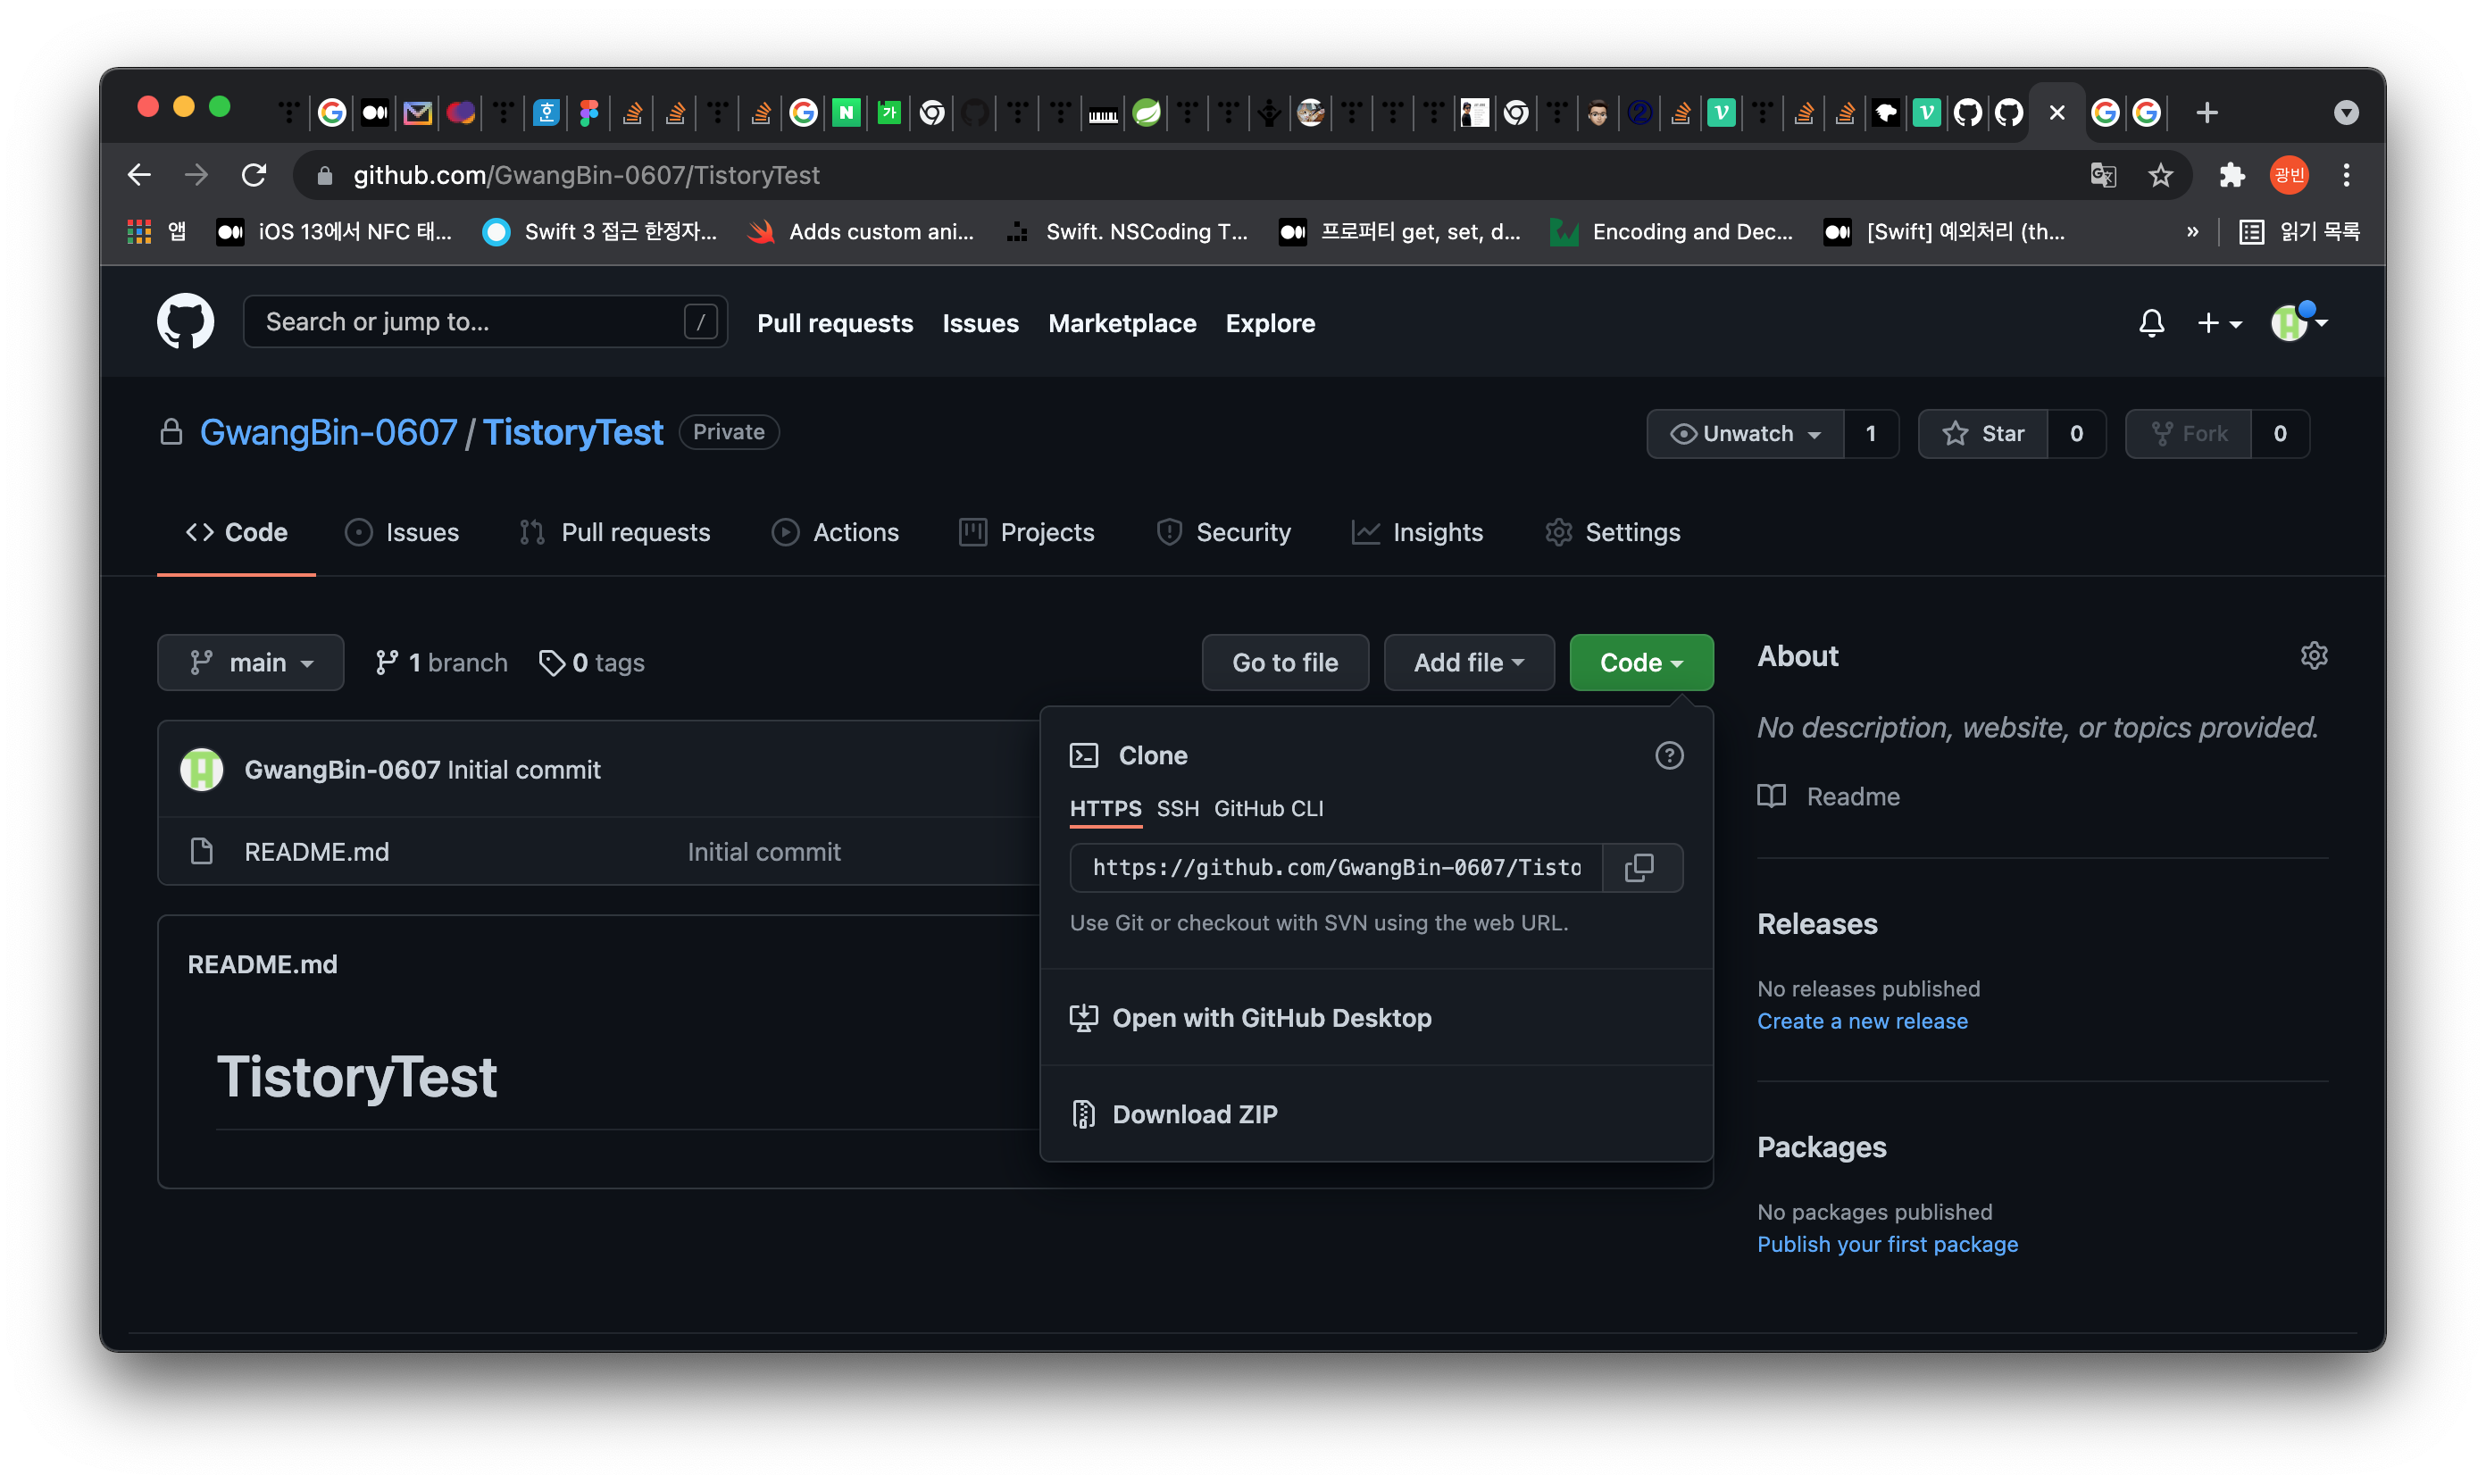Bookmark this page with star icon
2486x1484 pixels.
click(x=2160, y=176)
